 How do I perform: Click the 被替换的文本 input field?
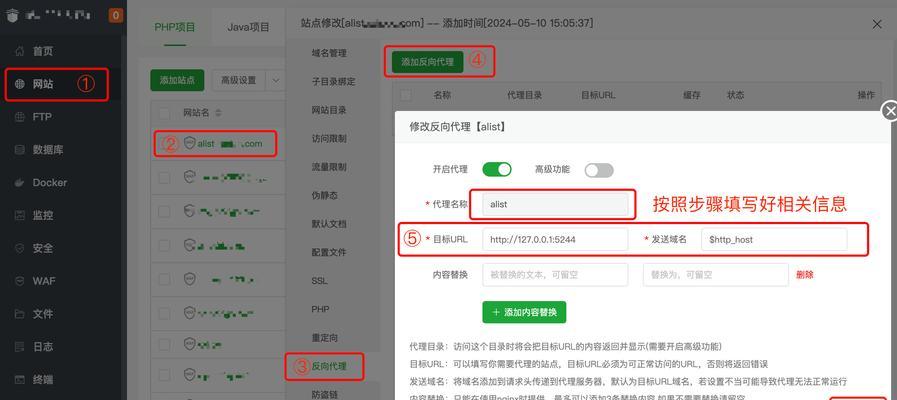pos(555,275)
